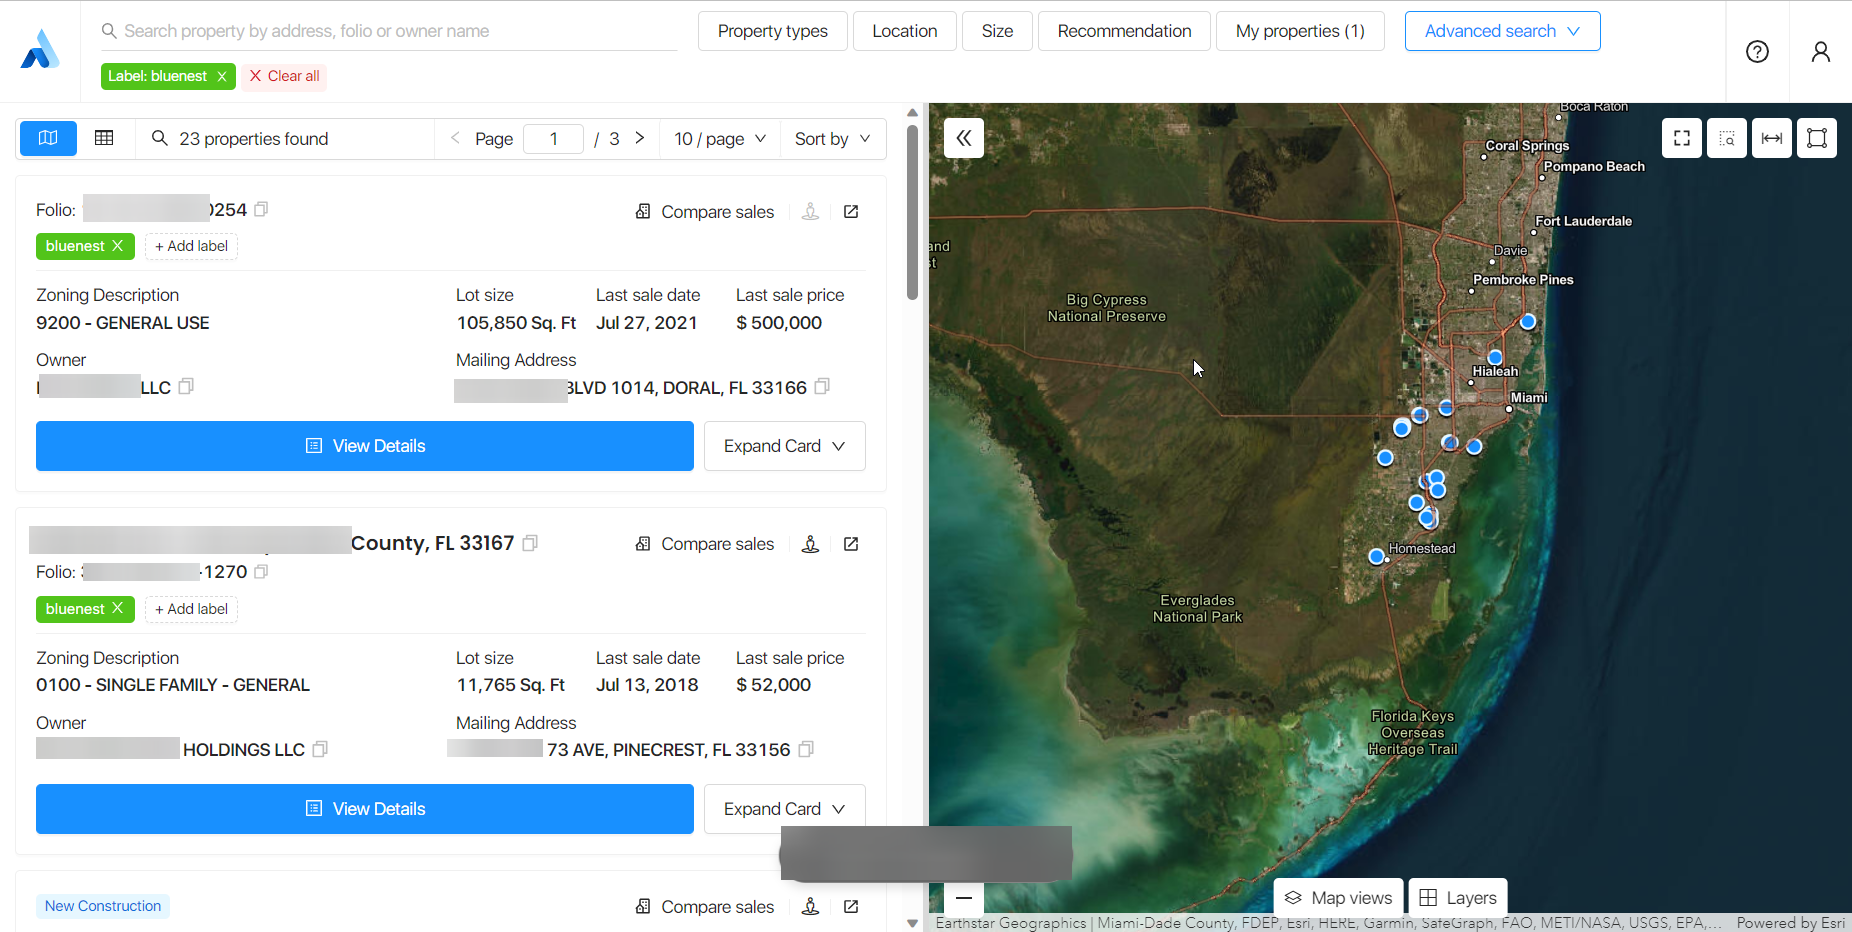Switch to table grid view
Image resolution: width=1852 pixels, height=932 pixels.
click(104, 138)
